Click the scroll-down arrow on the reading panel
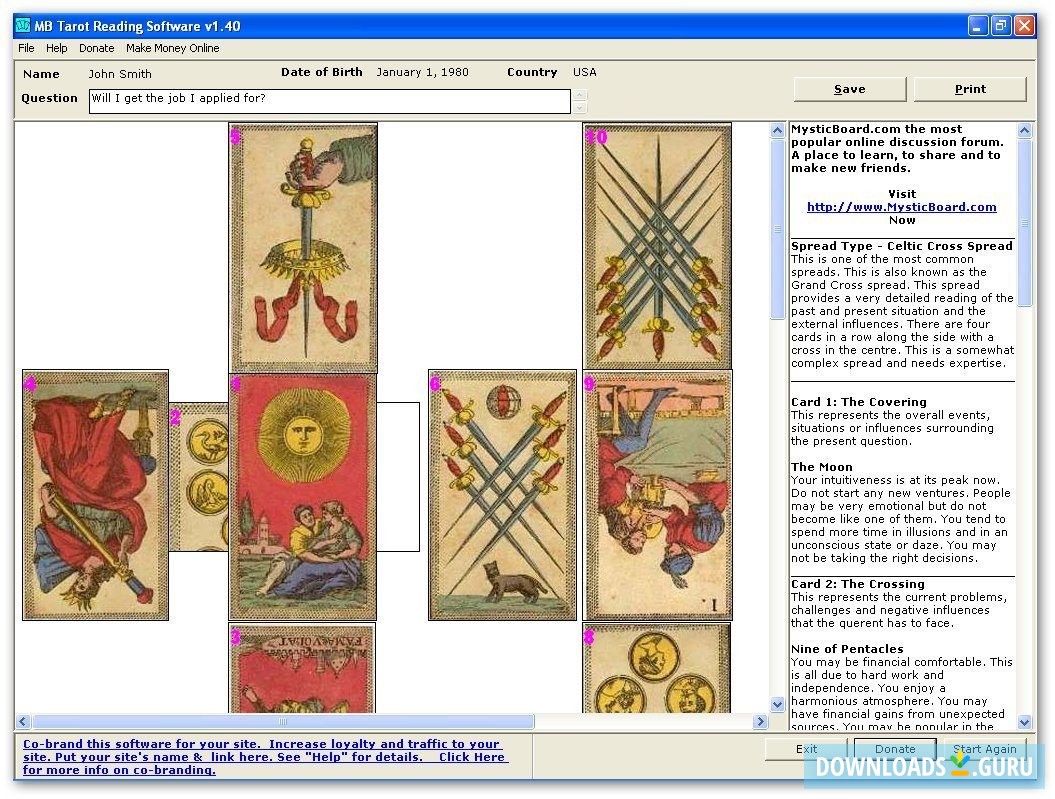Screen dimensions: 1055x799 click(1024, 722)
